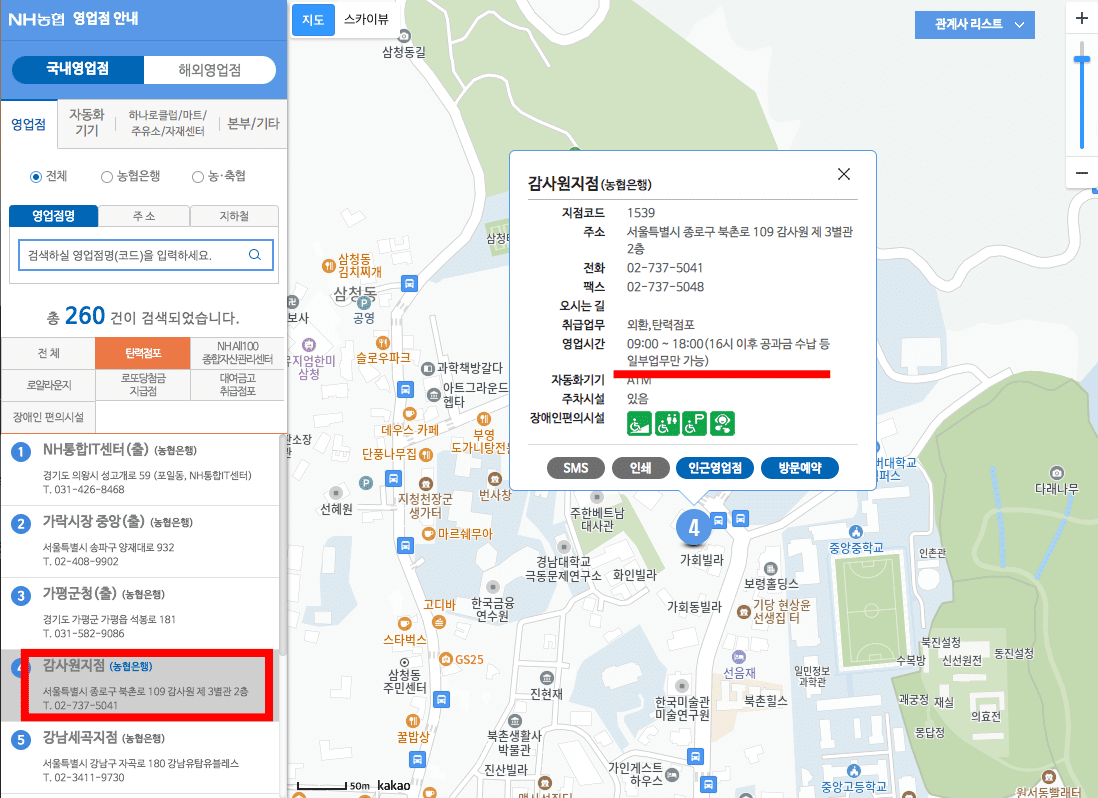Screen dimensions: 1098x798
Task: Click the 꿀밥상 restaurant icon
Action: [412, 720]
